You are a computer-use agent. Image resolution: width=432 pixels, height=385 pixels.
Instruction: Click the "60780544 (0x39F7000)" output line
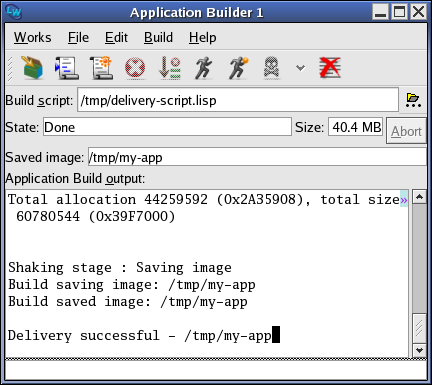(96, 216)
